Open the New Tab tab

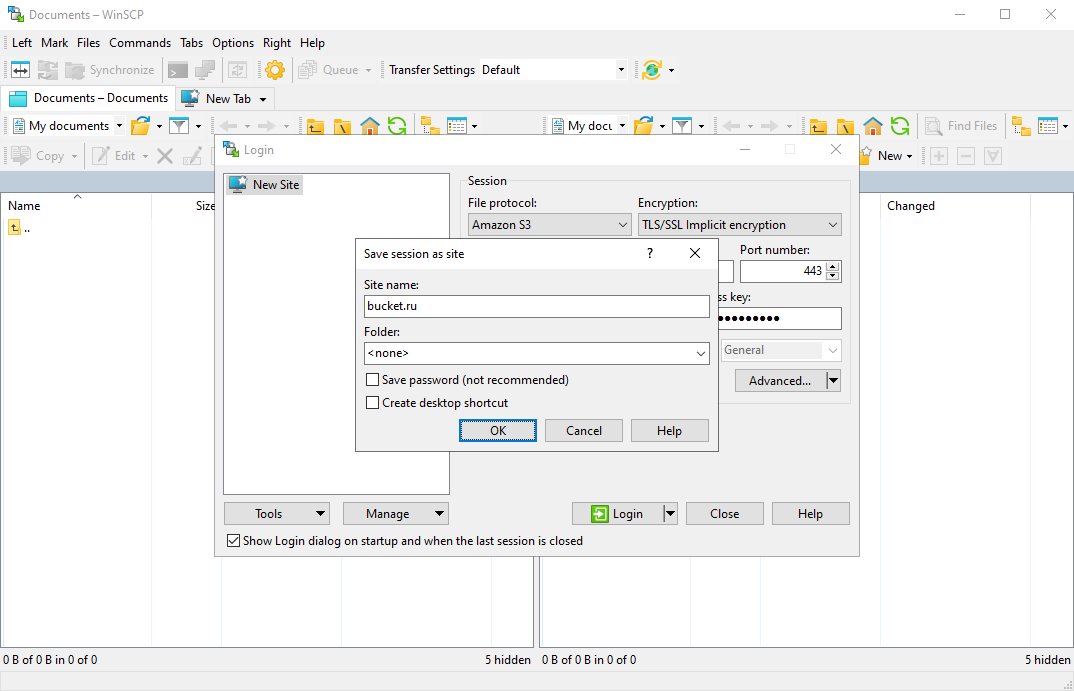click(224, 99)
